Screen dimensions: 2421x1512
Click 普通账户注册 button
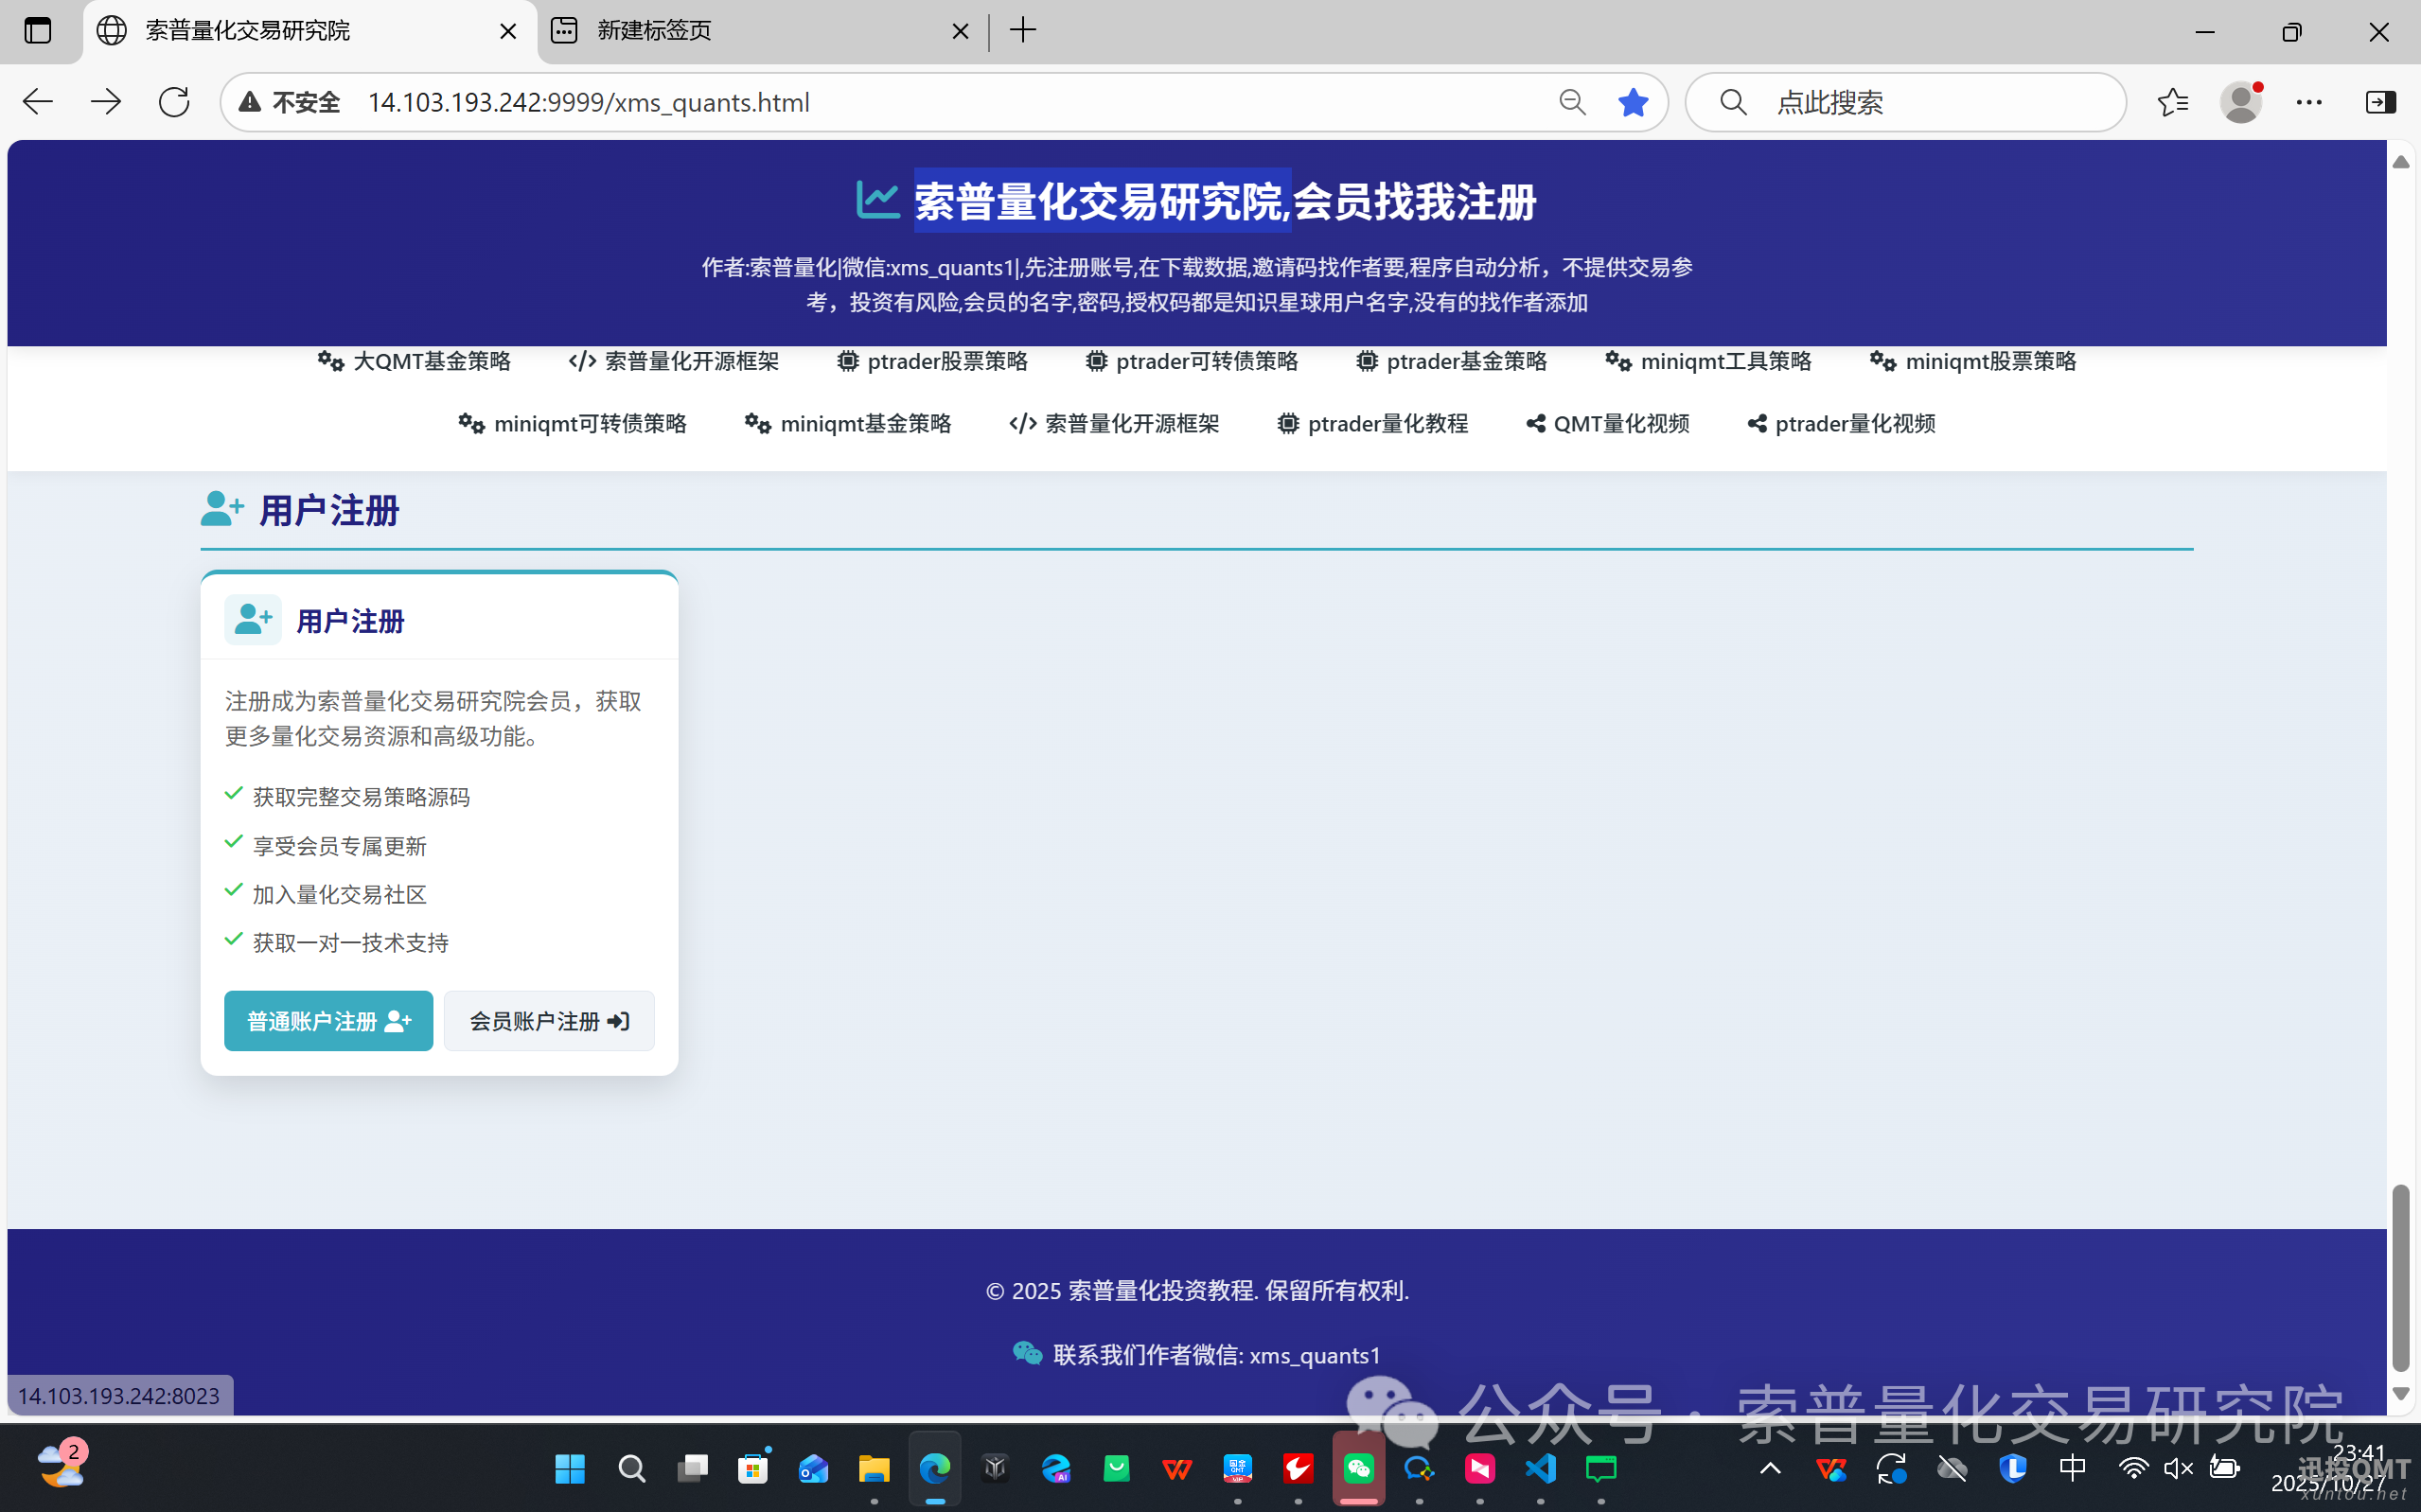(x=328, y=1021)
